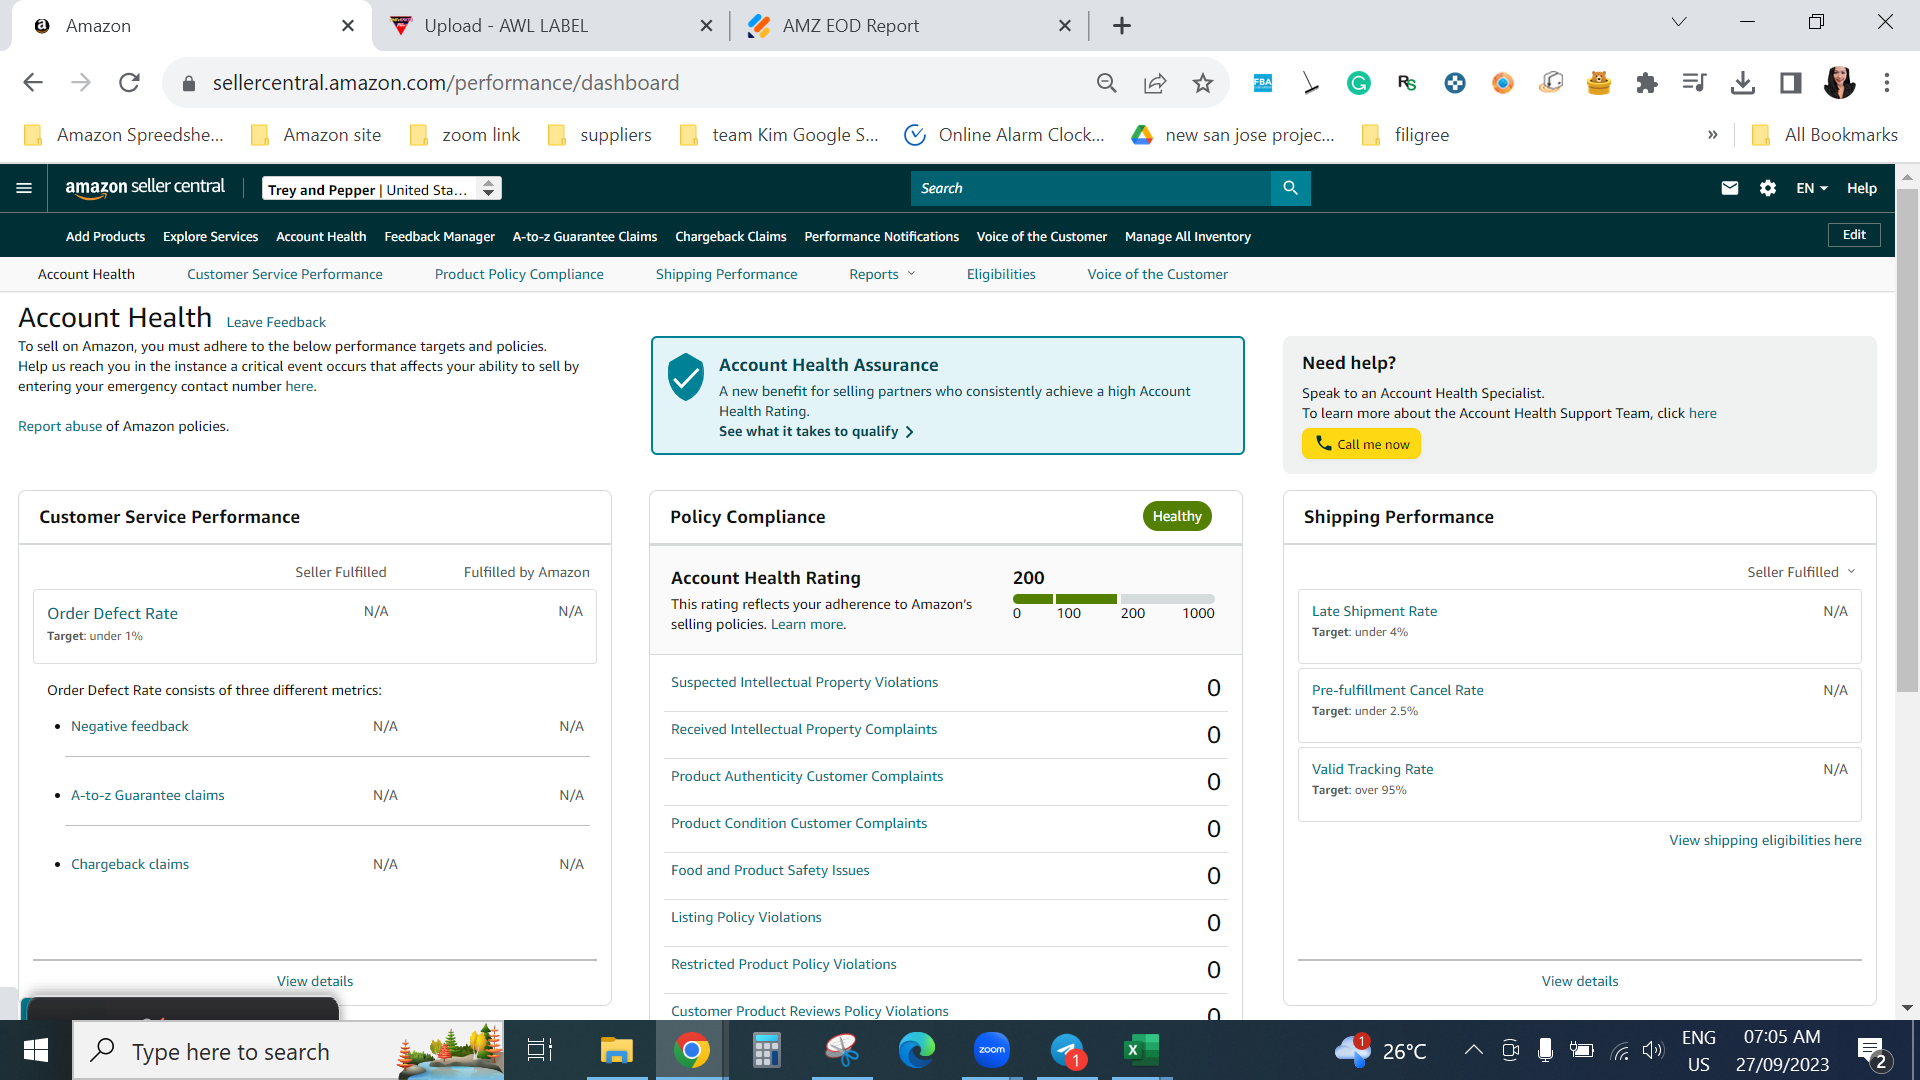
Task: Expand the Reports dropdown menu
Action: pyautogui.click(x=882, y=274)
